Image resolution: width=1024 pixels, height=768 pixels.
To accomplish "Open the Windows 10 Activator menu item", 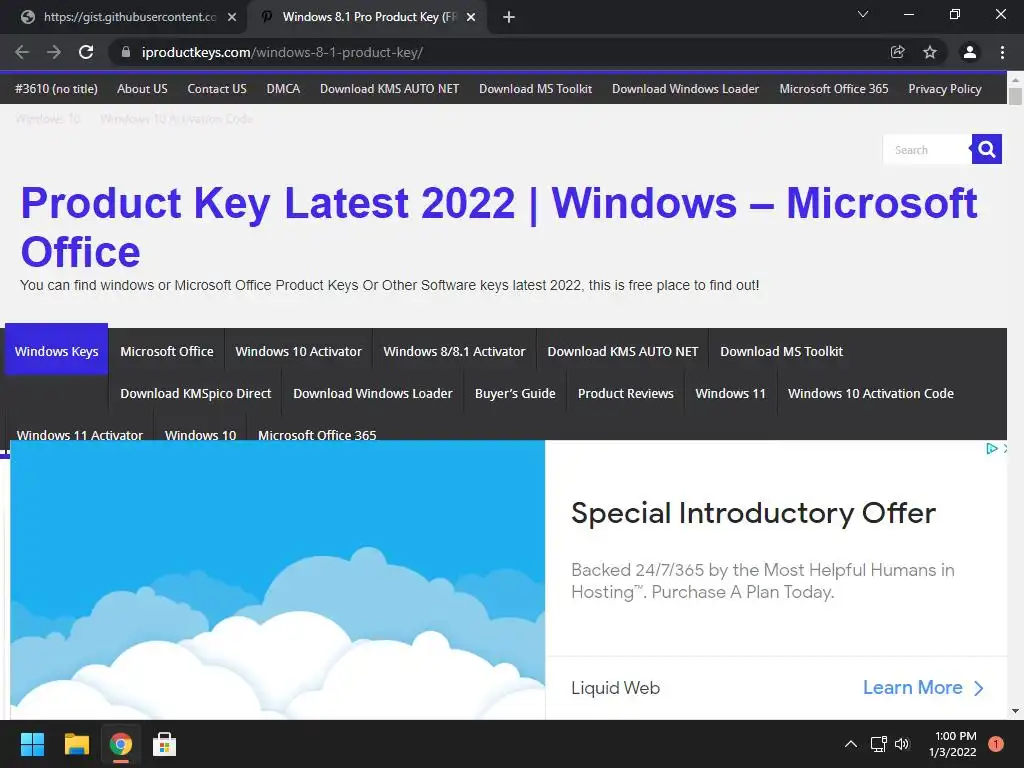I will click(x=298, y=351).
